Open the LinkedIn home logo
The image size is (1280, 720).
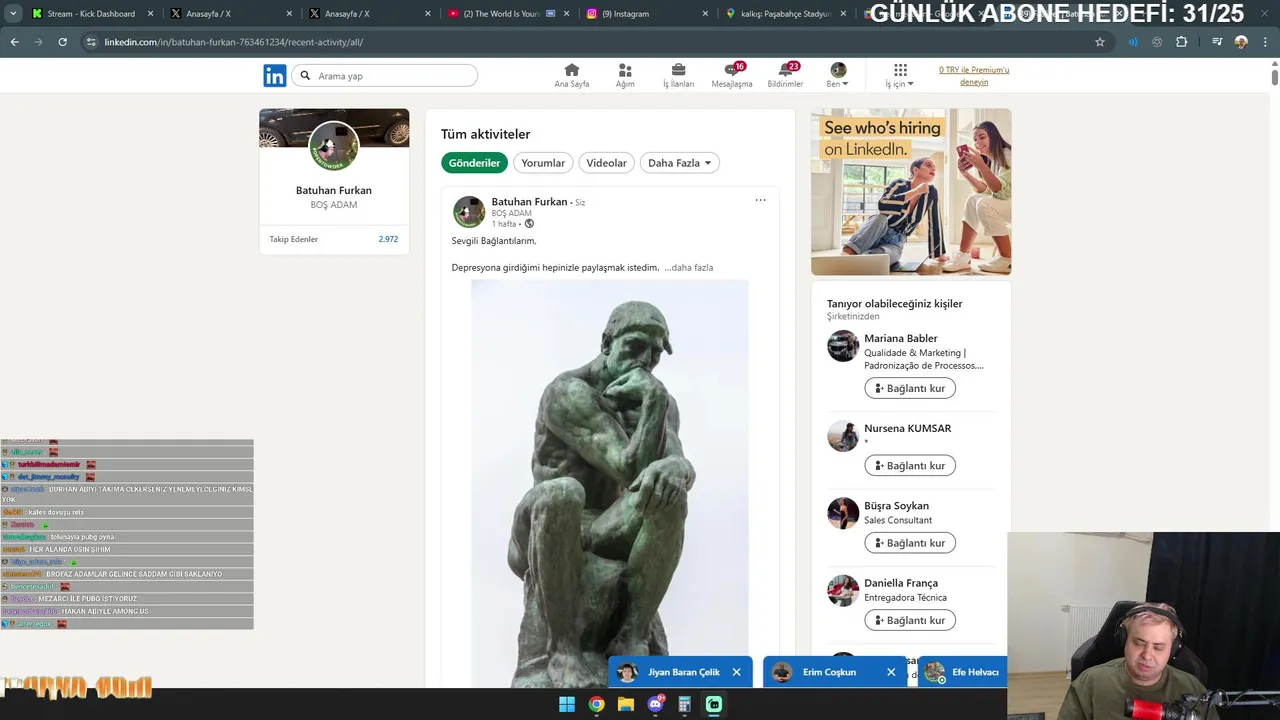click(274, 75)
